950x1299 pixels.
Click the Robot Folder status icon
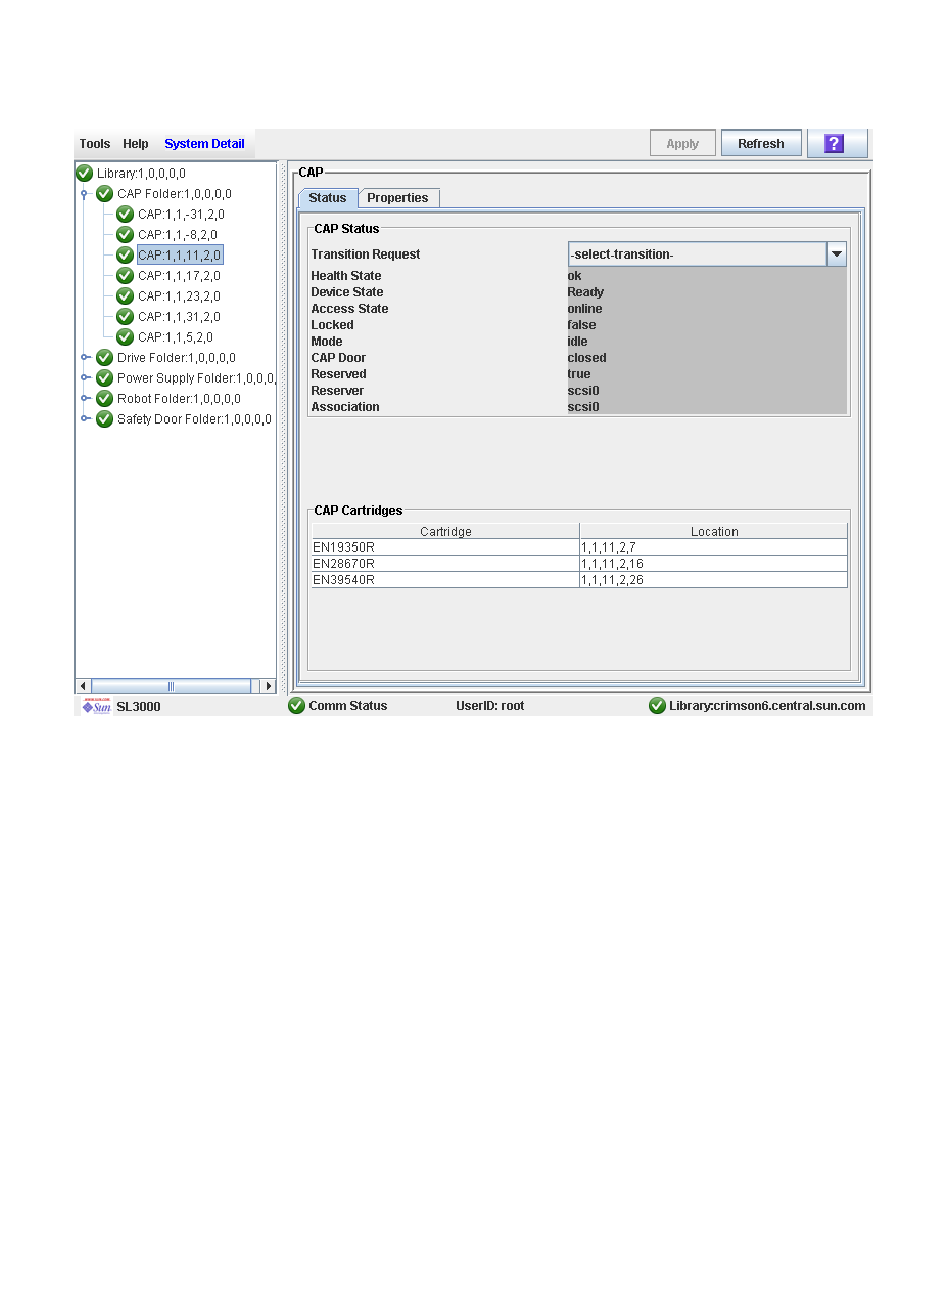(105, 399)
